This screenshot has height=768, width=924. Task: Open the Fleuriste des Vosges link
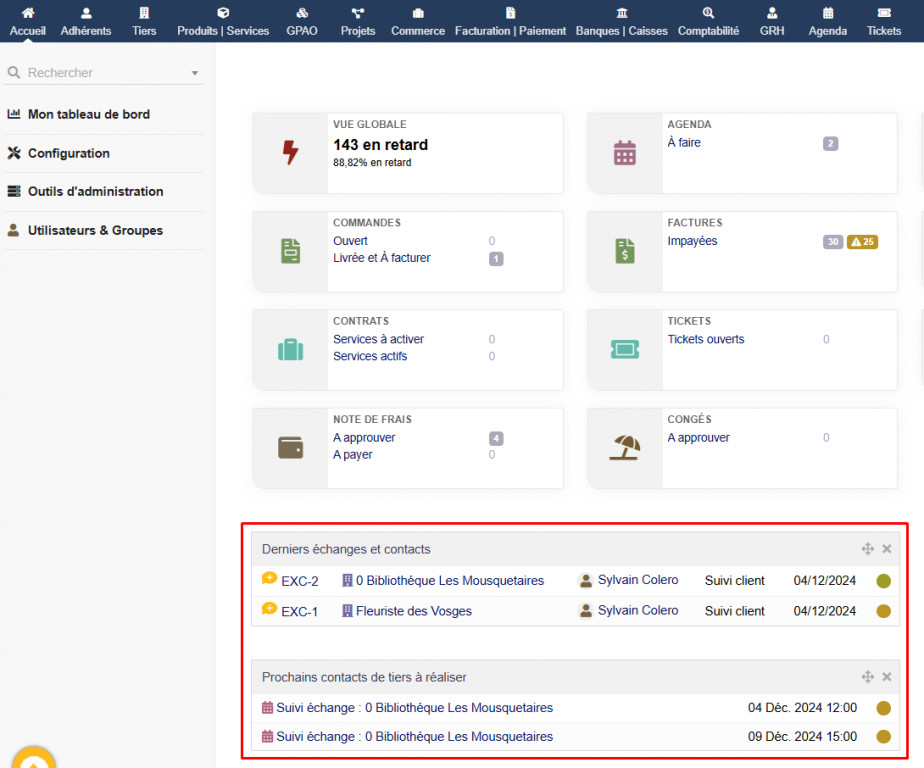tap(413, 611)
